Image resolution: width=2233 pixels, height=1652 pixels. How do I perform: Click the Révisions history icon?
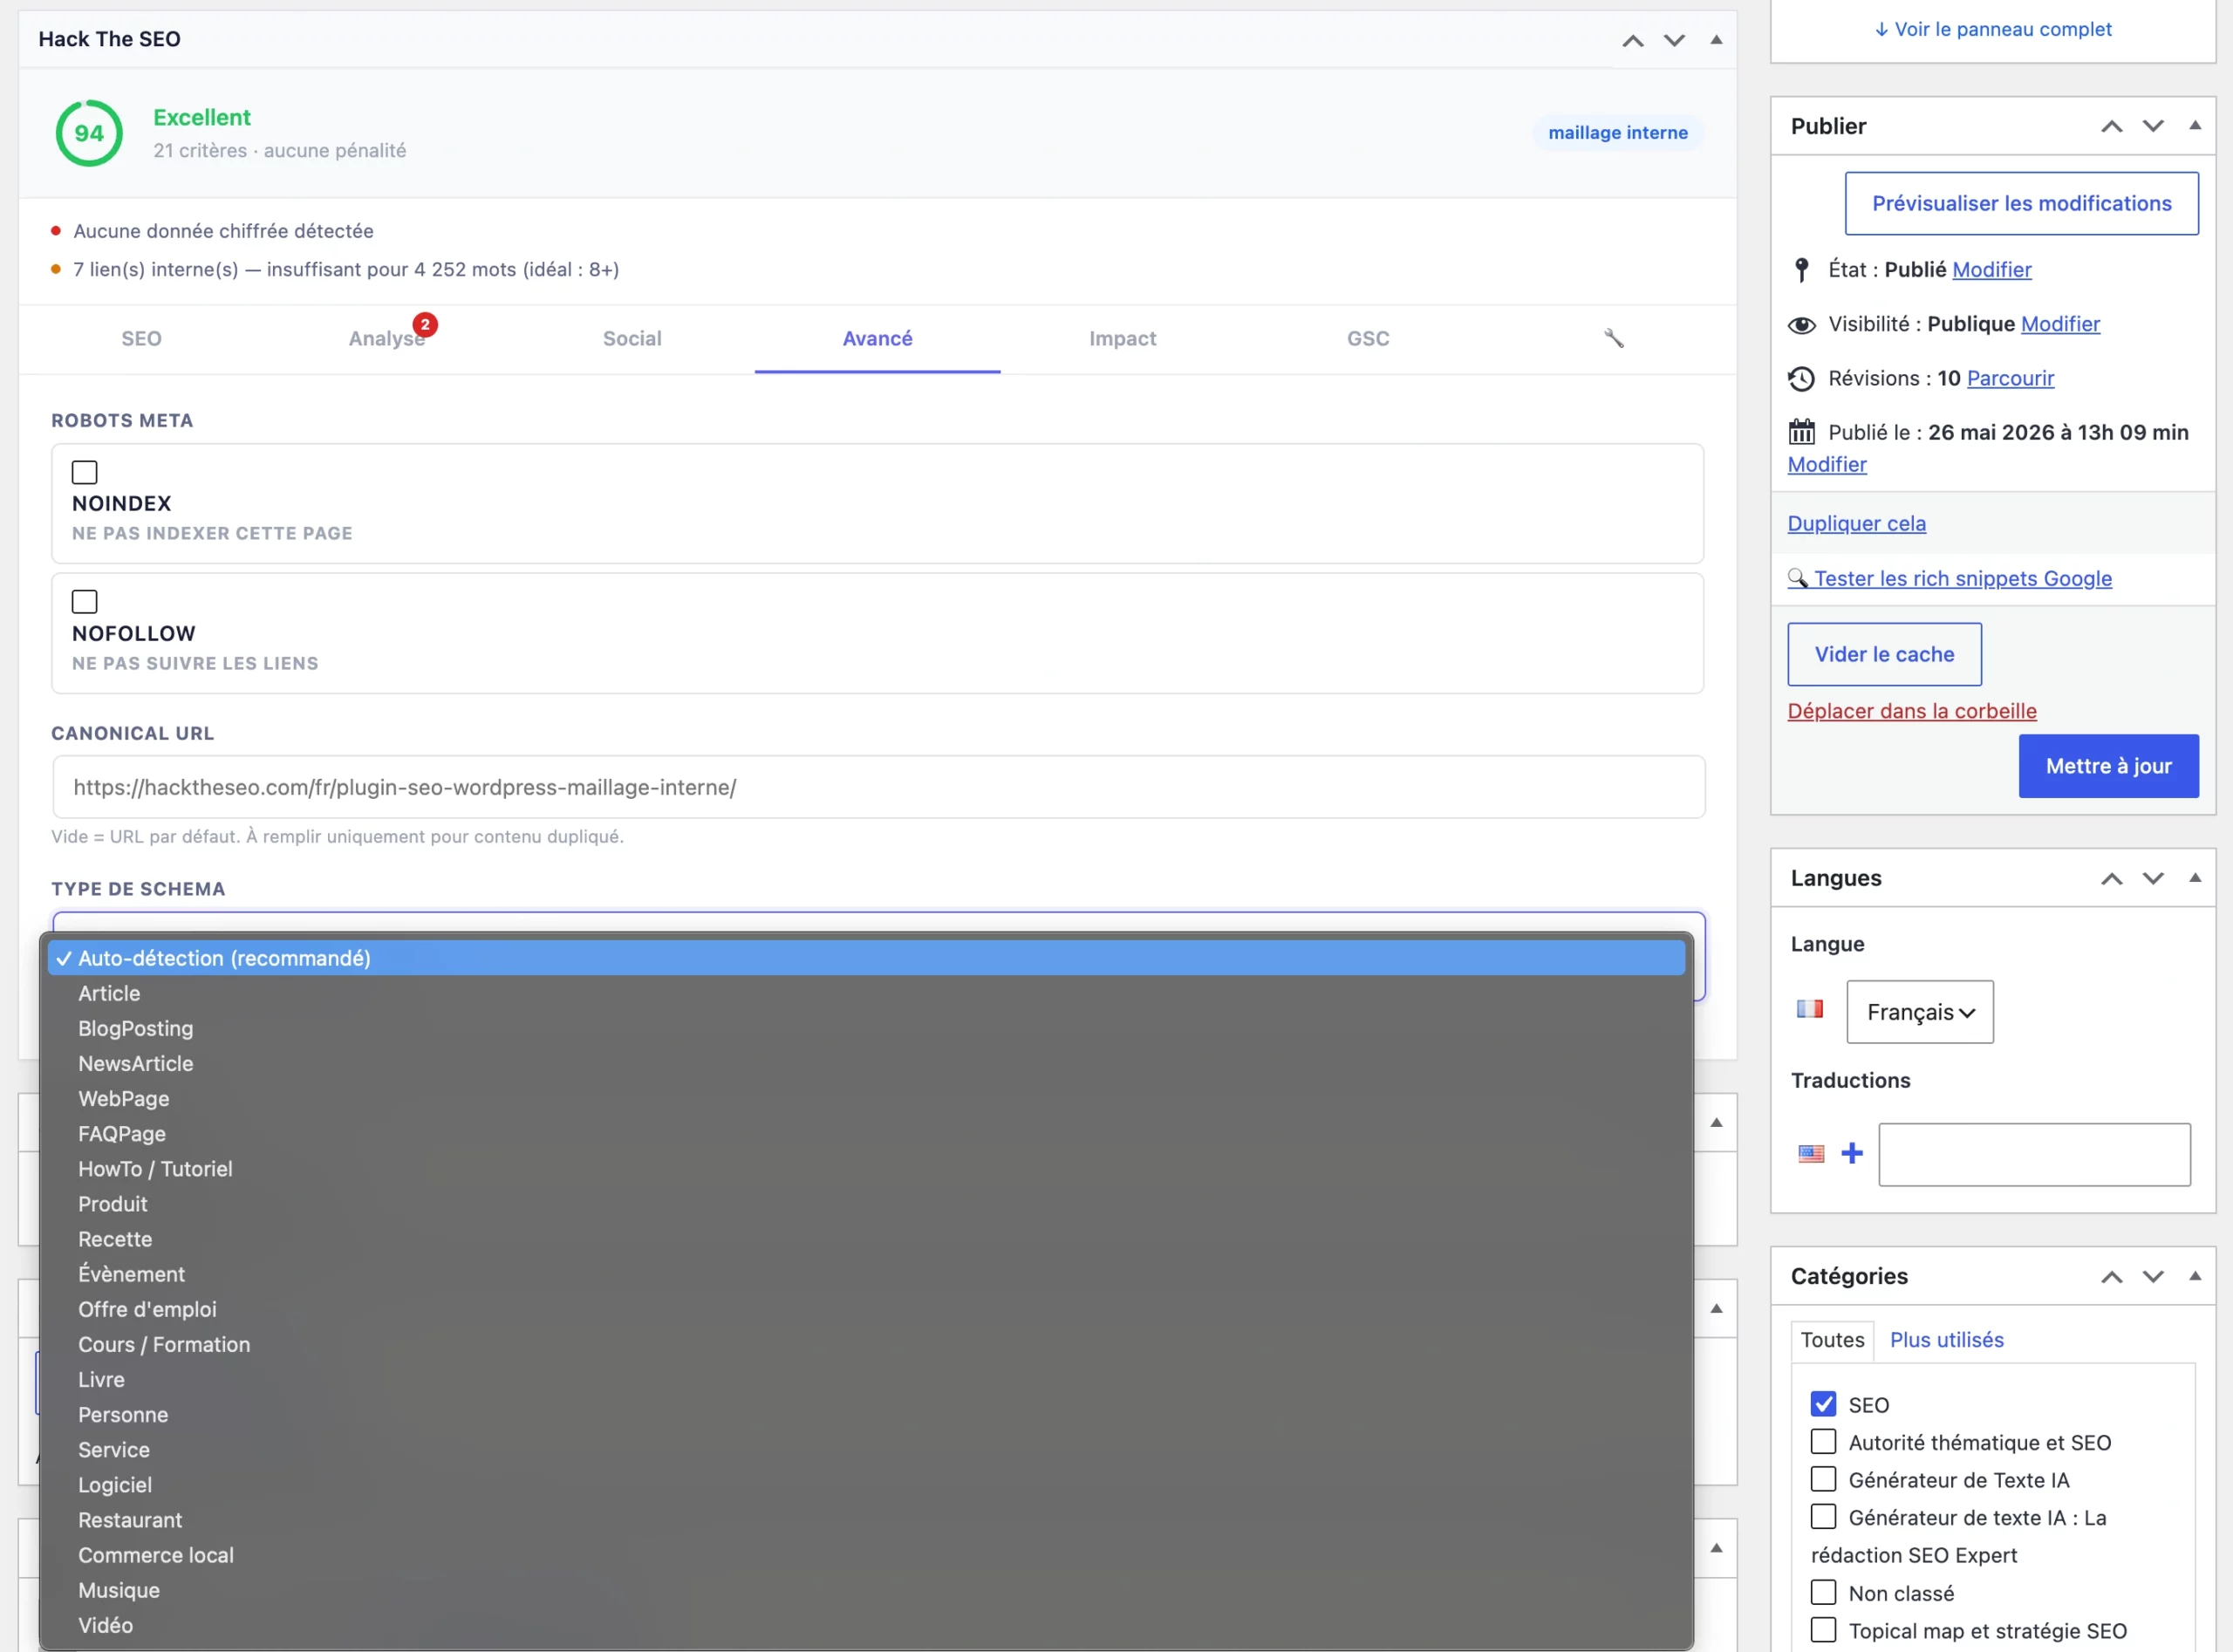point(1801,378)
